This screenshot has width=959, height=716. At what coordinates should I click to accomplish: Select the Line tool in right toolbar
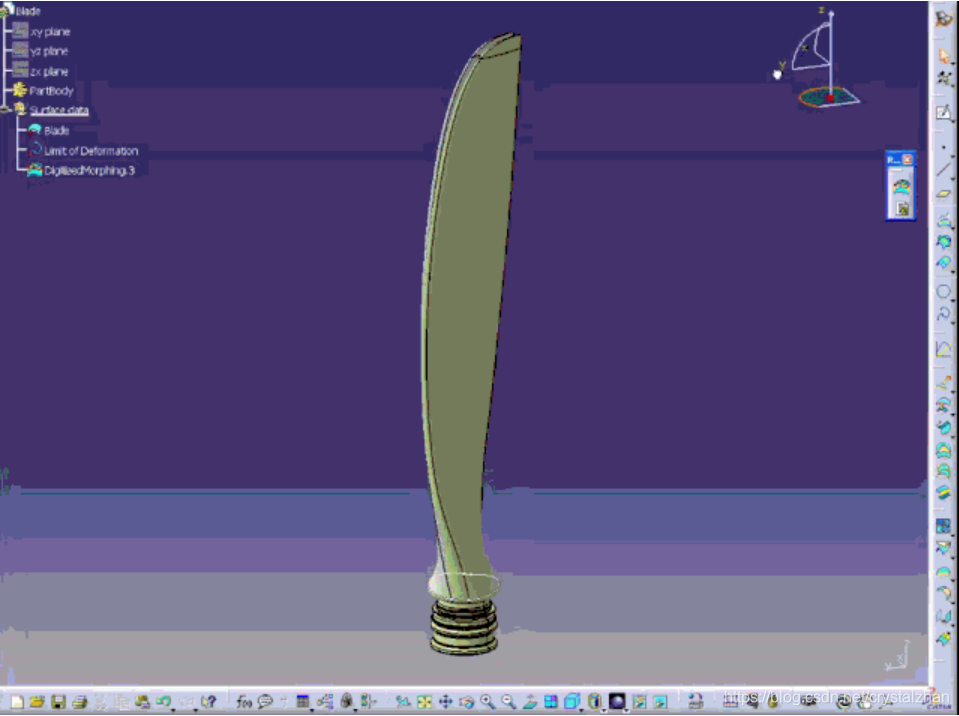pyautogui.click(x=943, y=169)
